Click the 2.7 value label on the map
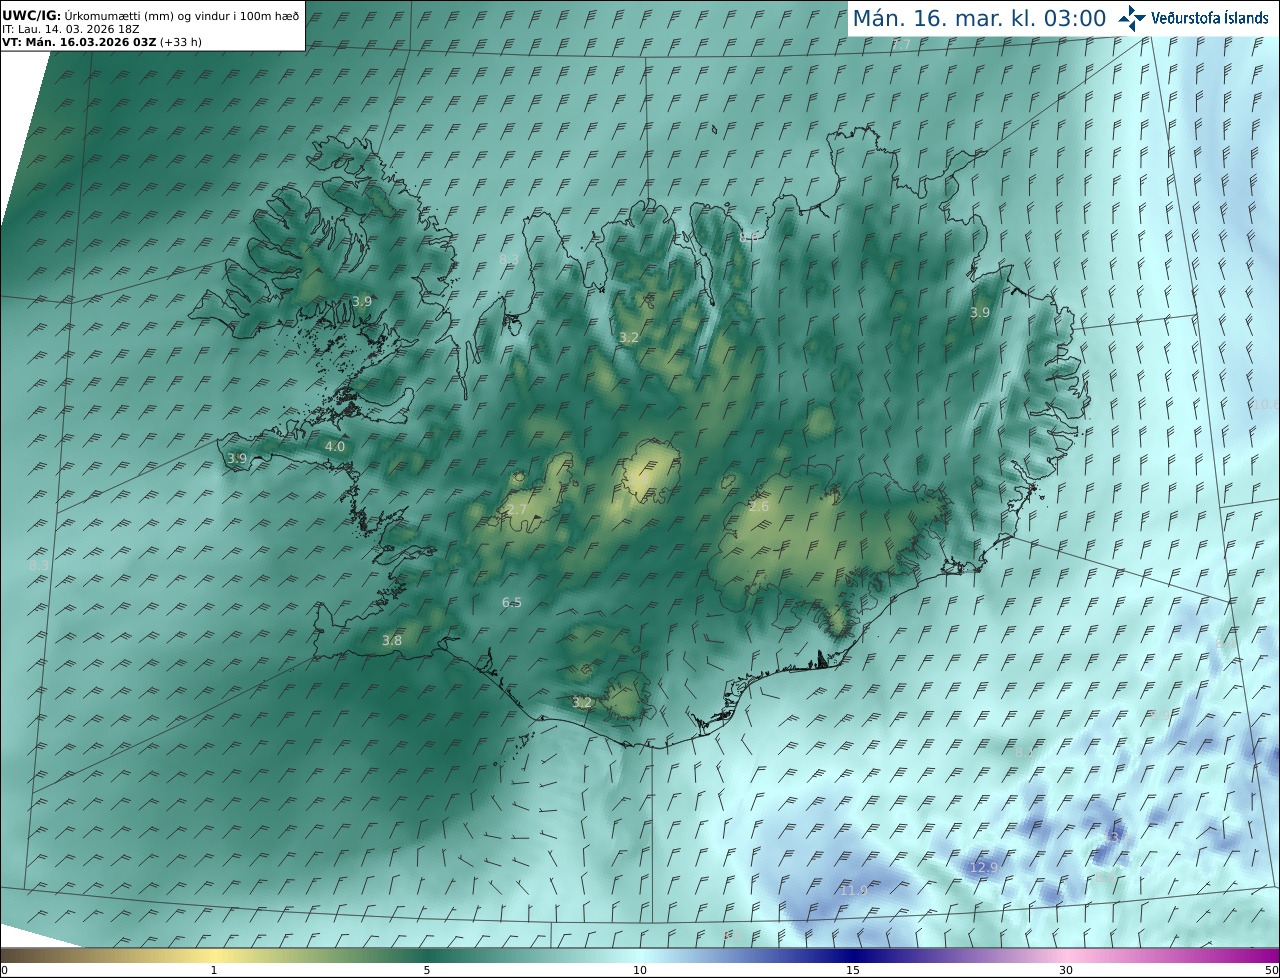The image size is (1280, 978). [x=517, y=509]
